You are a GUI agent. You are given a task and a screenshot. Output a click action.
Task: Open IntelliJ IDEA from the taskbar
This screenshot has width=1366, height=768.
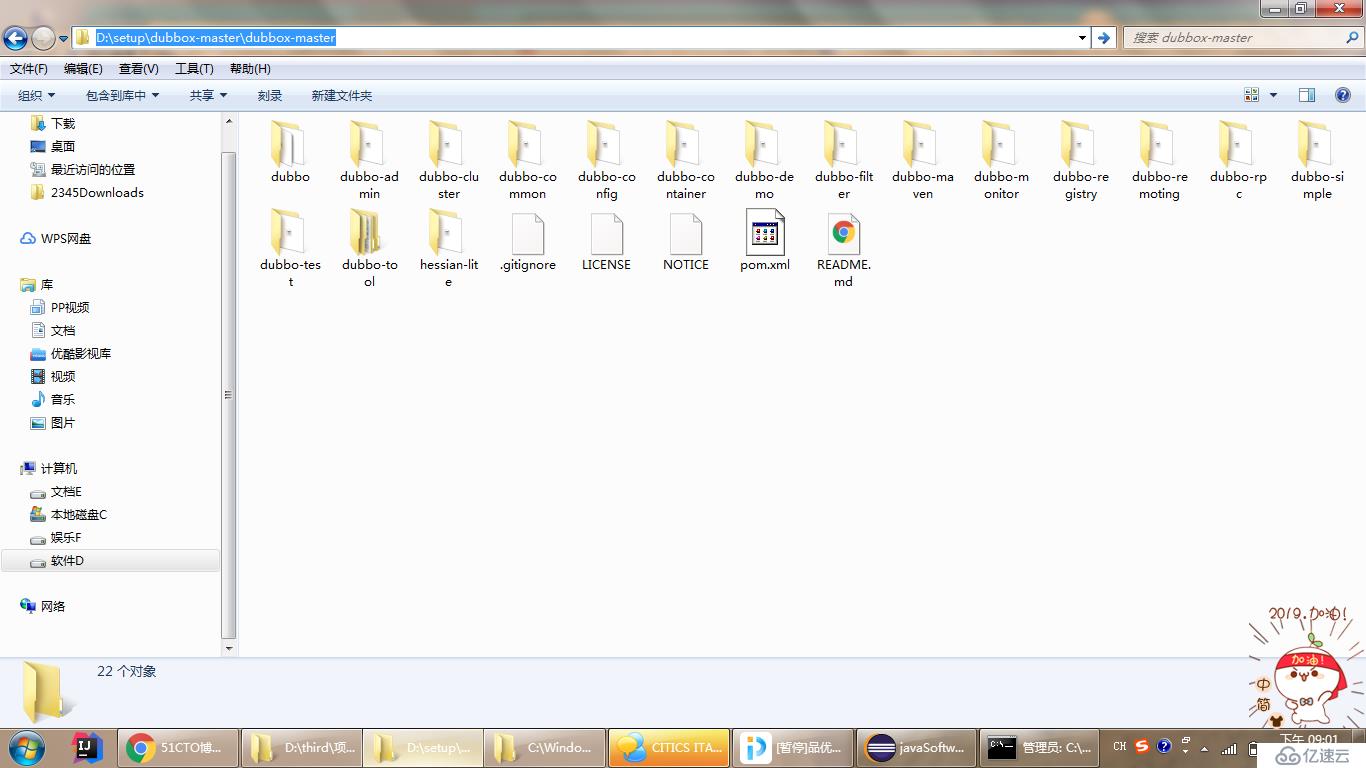click(x=88, y=747)
